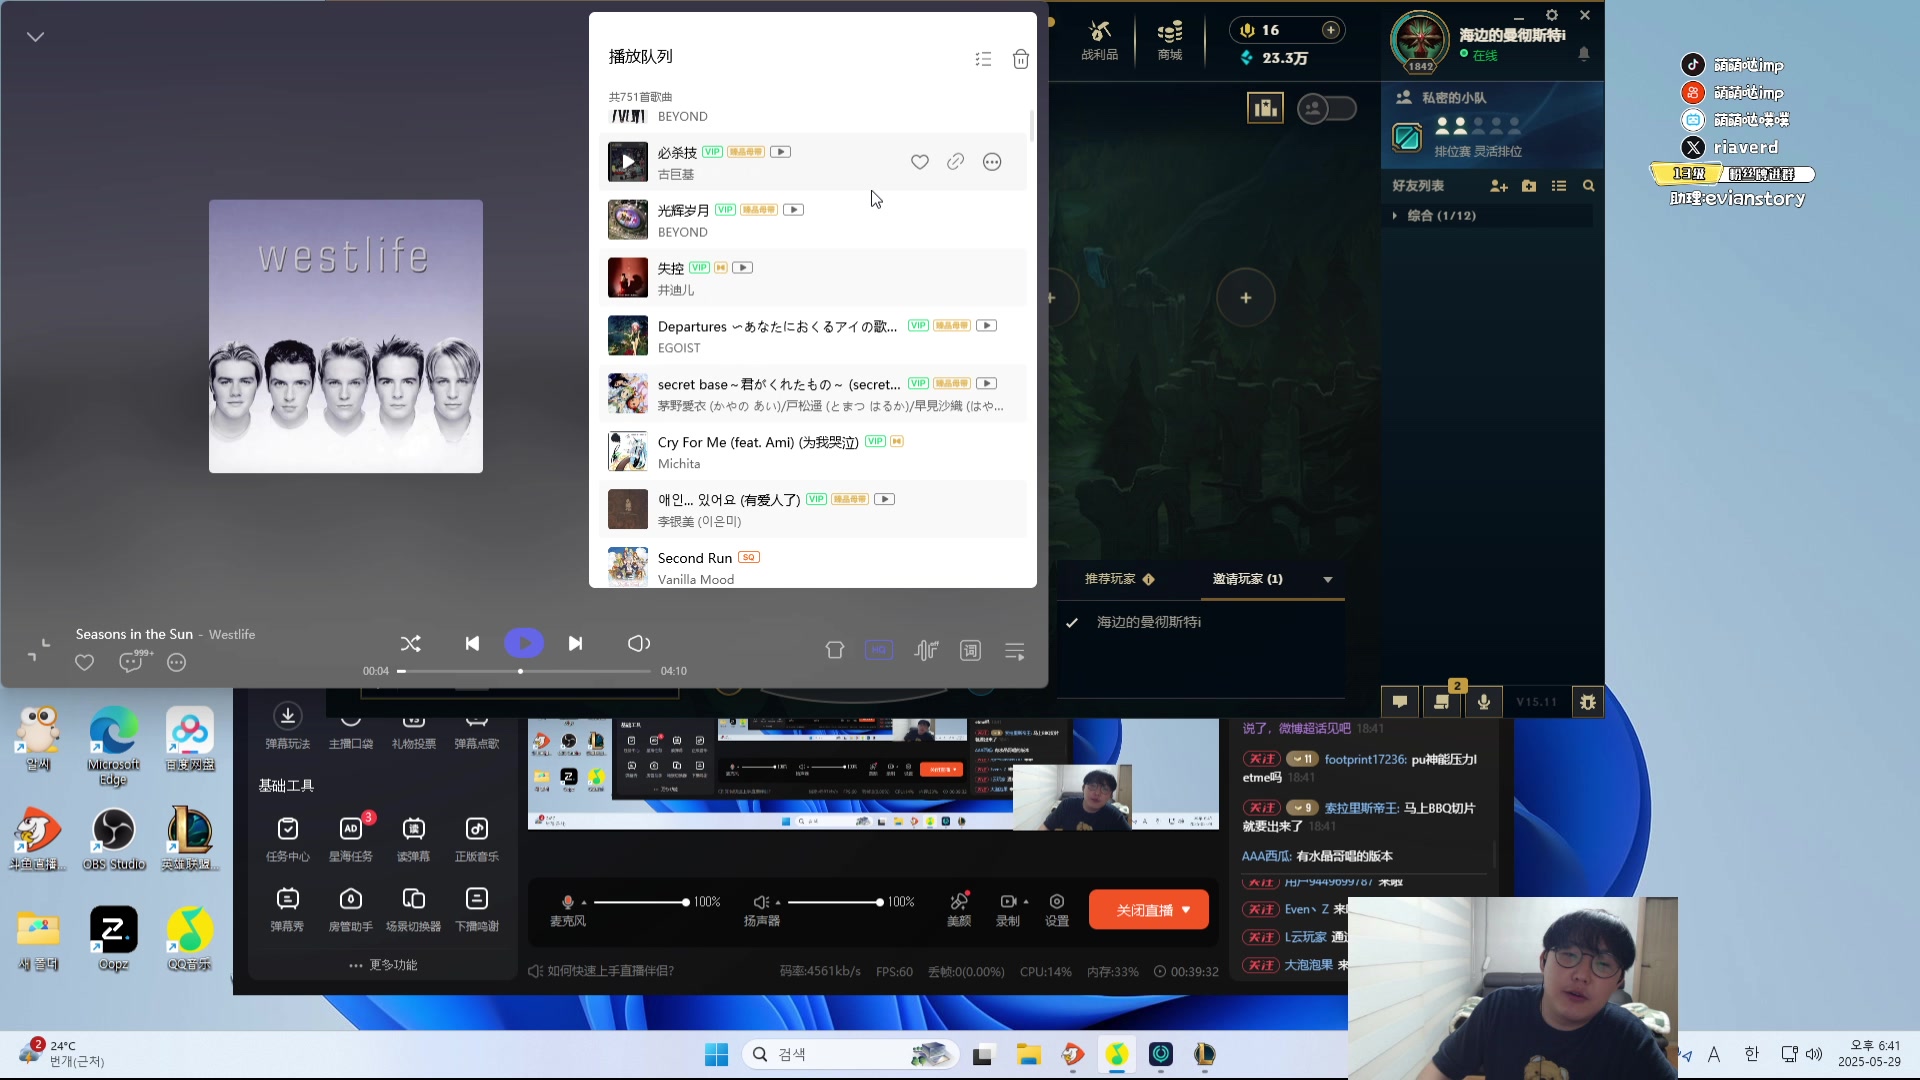Select Second Run by Vanilla Mood
Screen dimensions: 1920x1080
tap(812, 568)
